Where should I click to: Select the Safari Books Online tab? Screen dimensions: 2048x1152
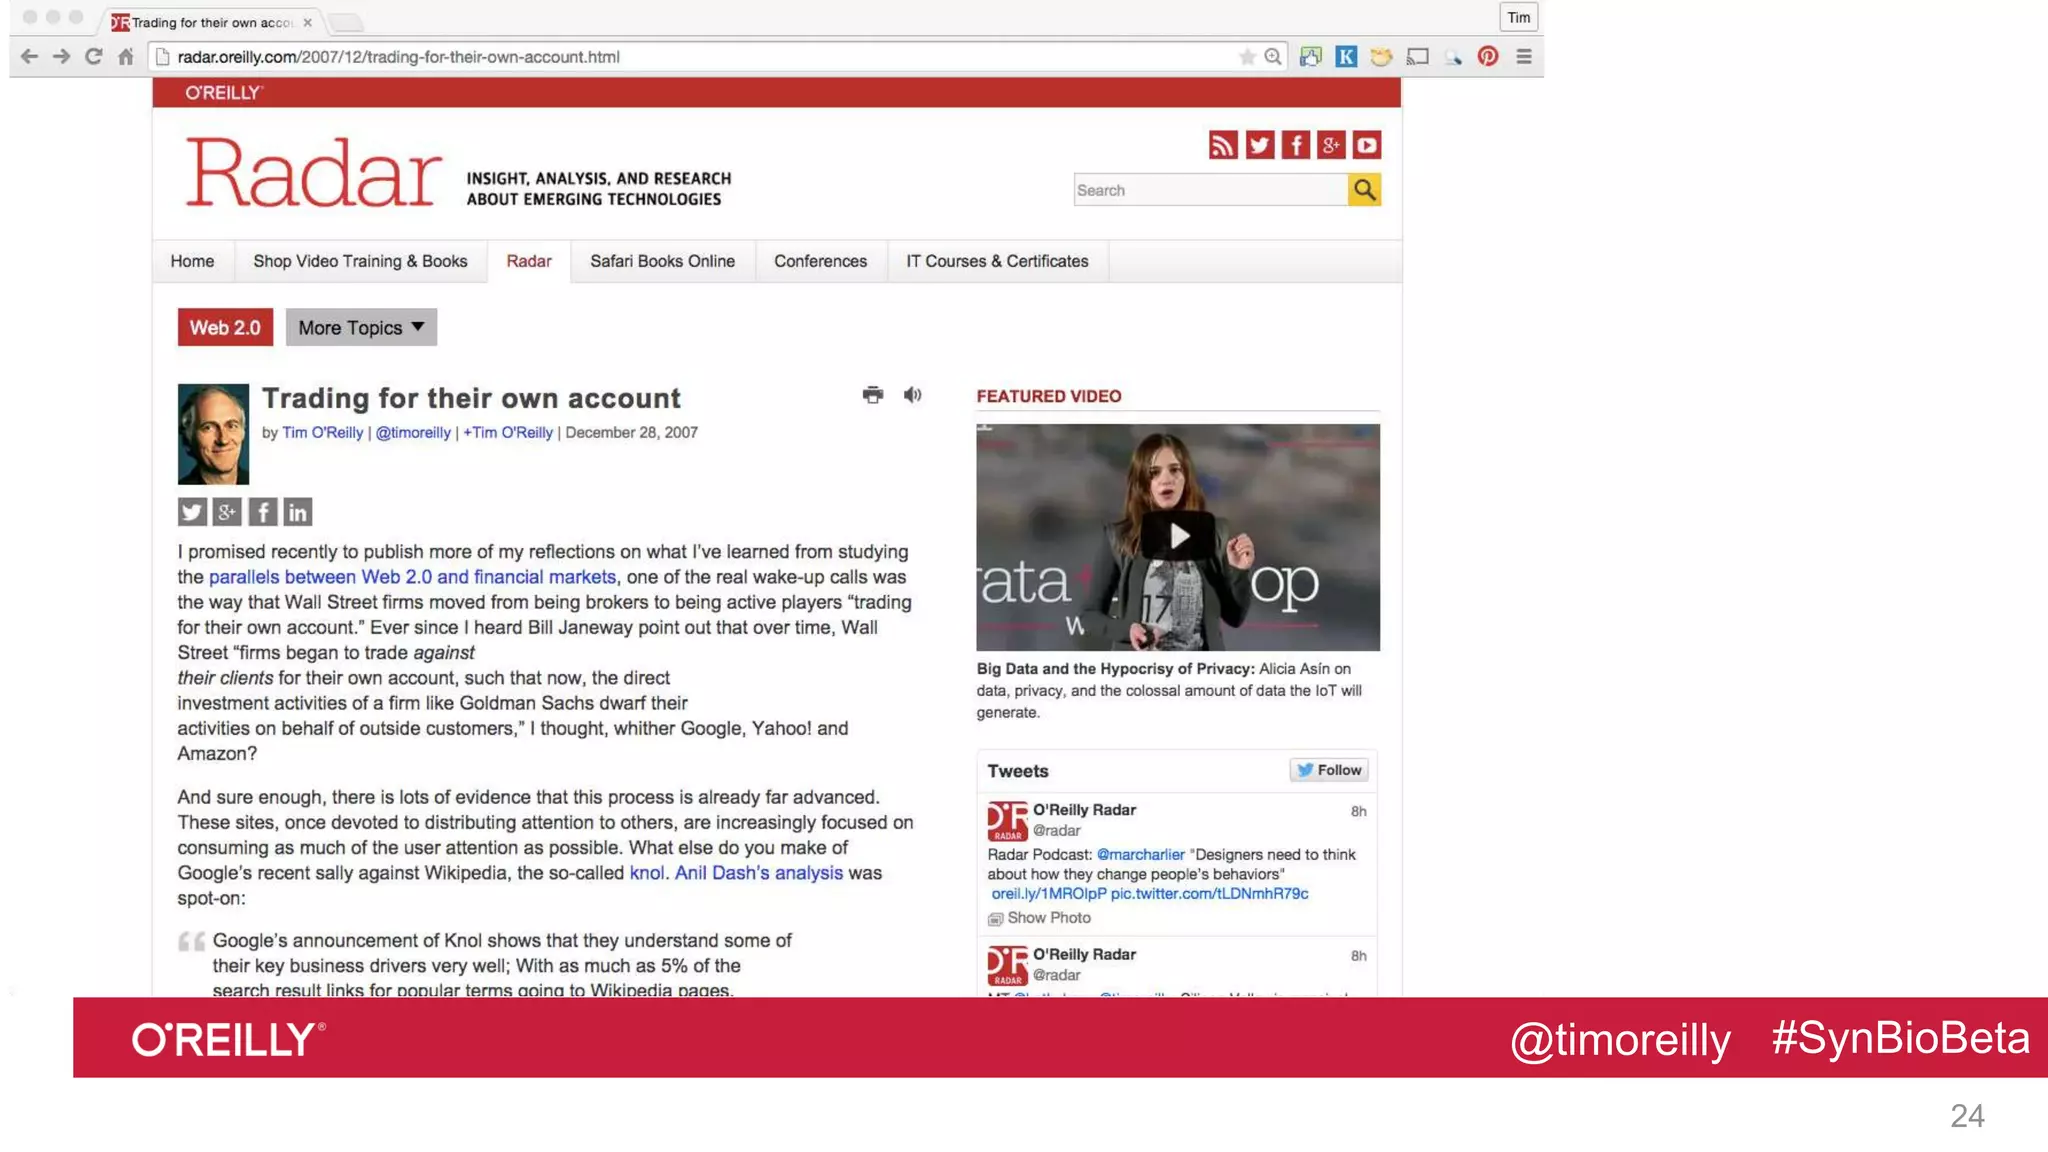(x=662, y=261)
